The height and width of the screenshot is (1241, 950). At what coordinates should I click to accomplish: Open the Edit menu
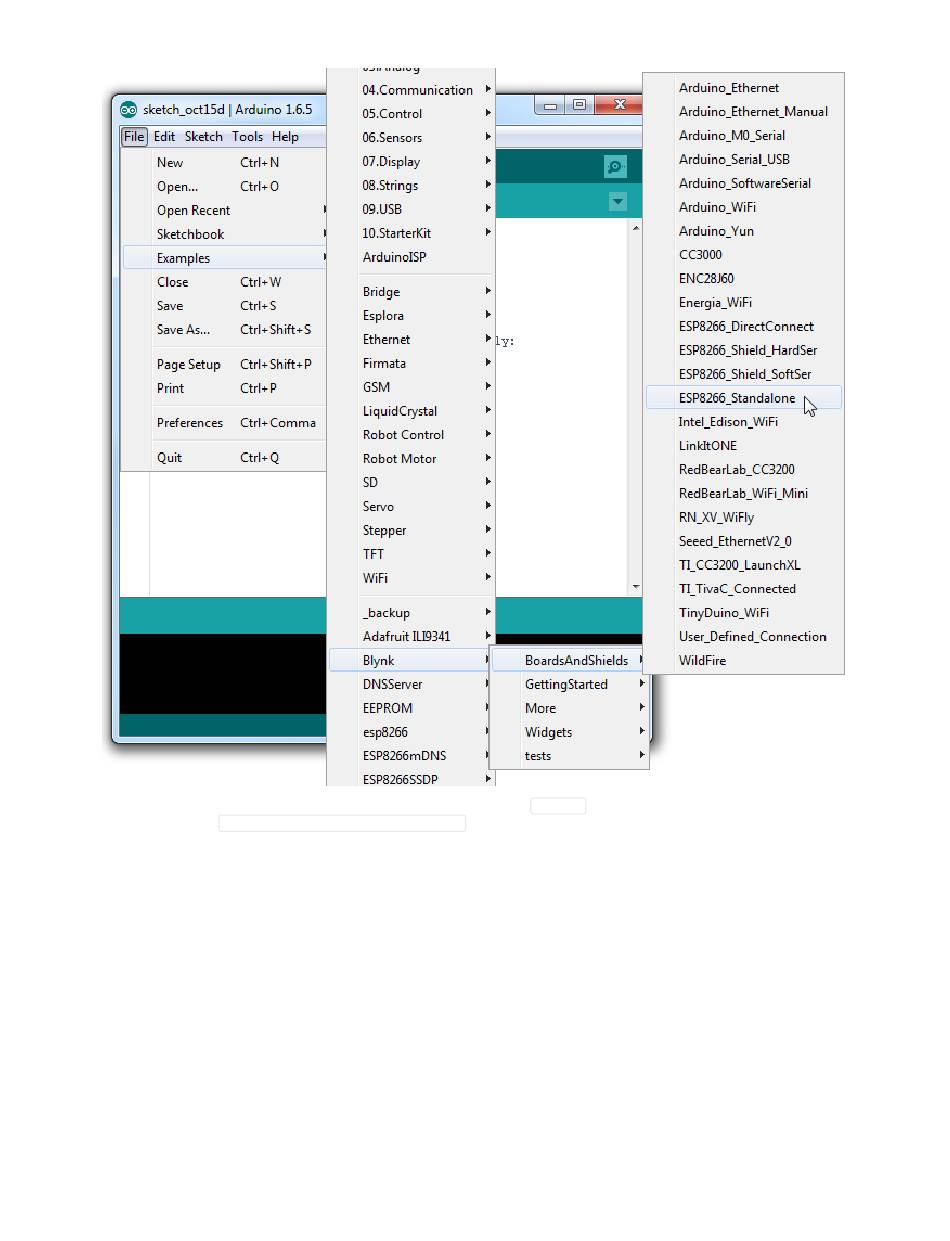tap(164, 137)
